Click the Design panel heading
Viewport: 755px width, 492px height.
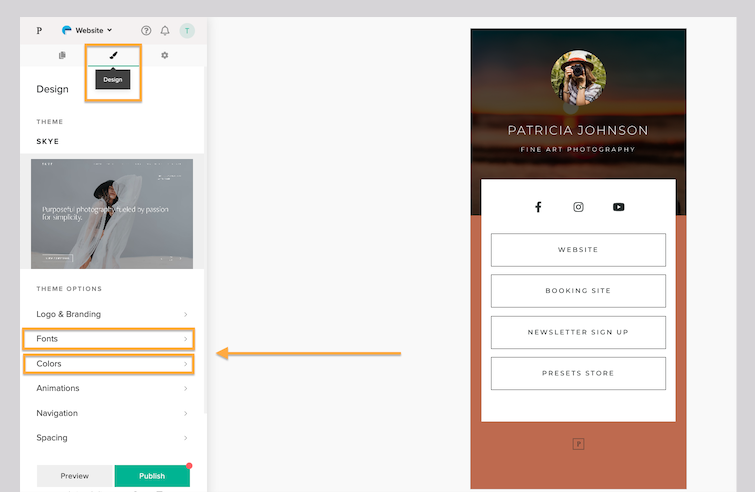pyautogui.click(x=52, y=89)
